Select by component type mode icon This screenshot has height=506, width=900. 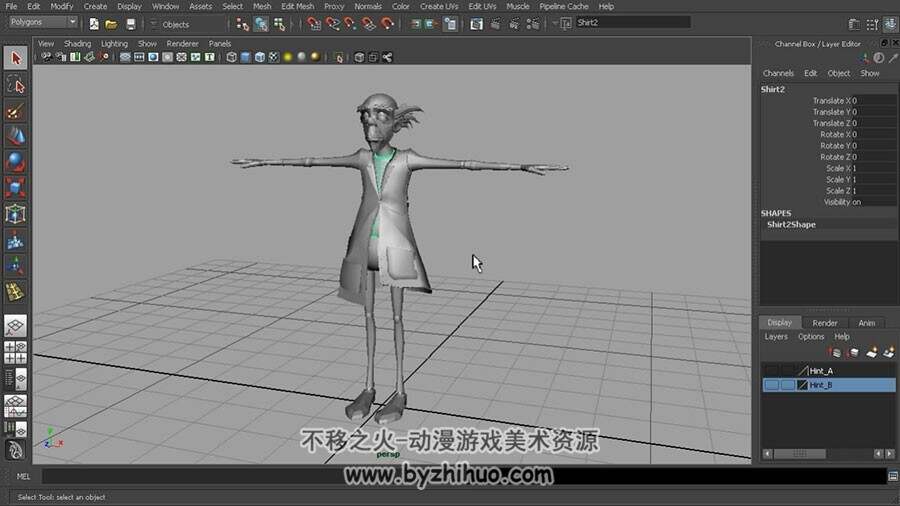coord(280,24)
